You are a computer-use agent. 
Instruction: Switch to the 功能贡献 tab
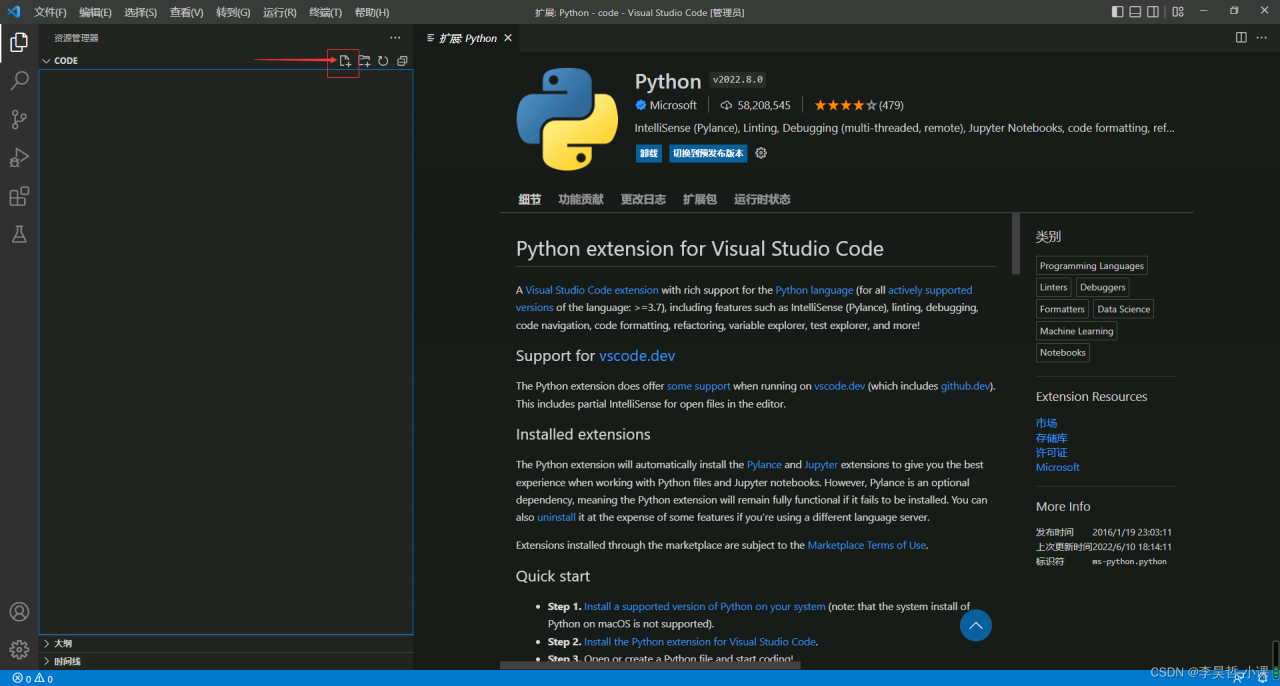(x=581, y=199)
